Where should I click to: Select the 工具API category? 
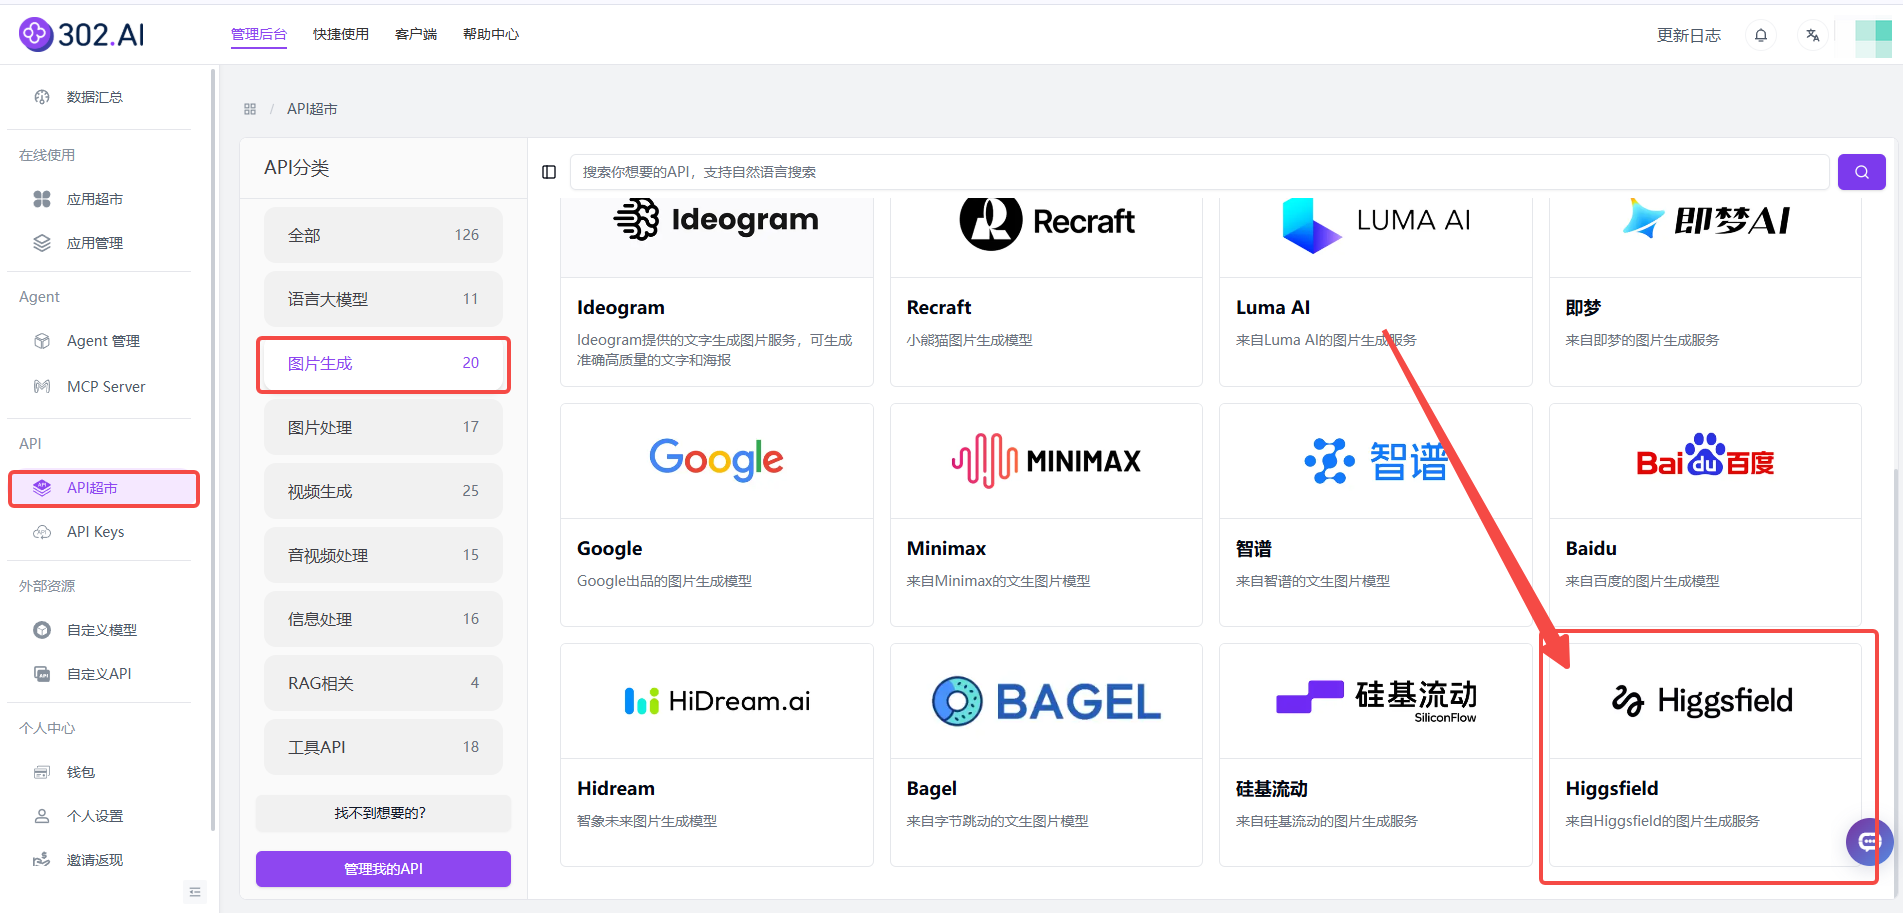click(383, 747)
